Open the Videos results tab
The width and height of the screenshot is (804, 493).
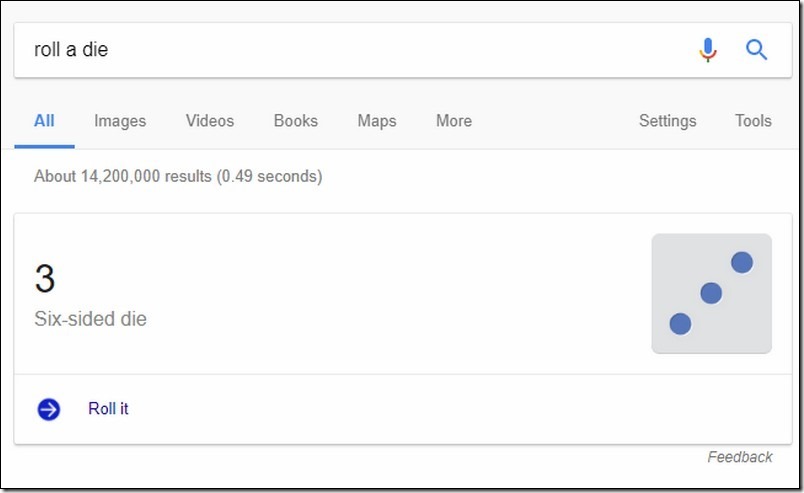pos(210,121)
